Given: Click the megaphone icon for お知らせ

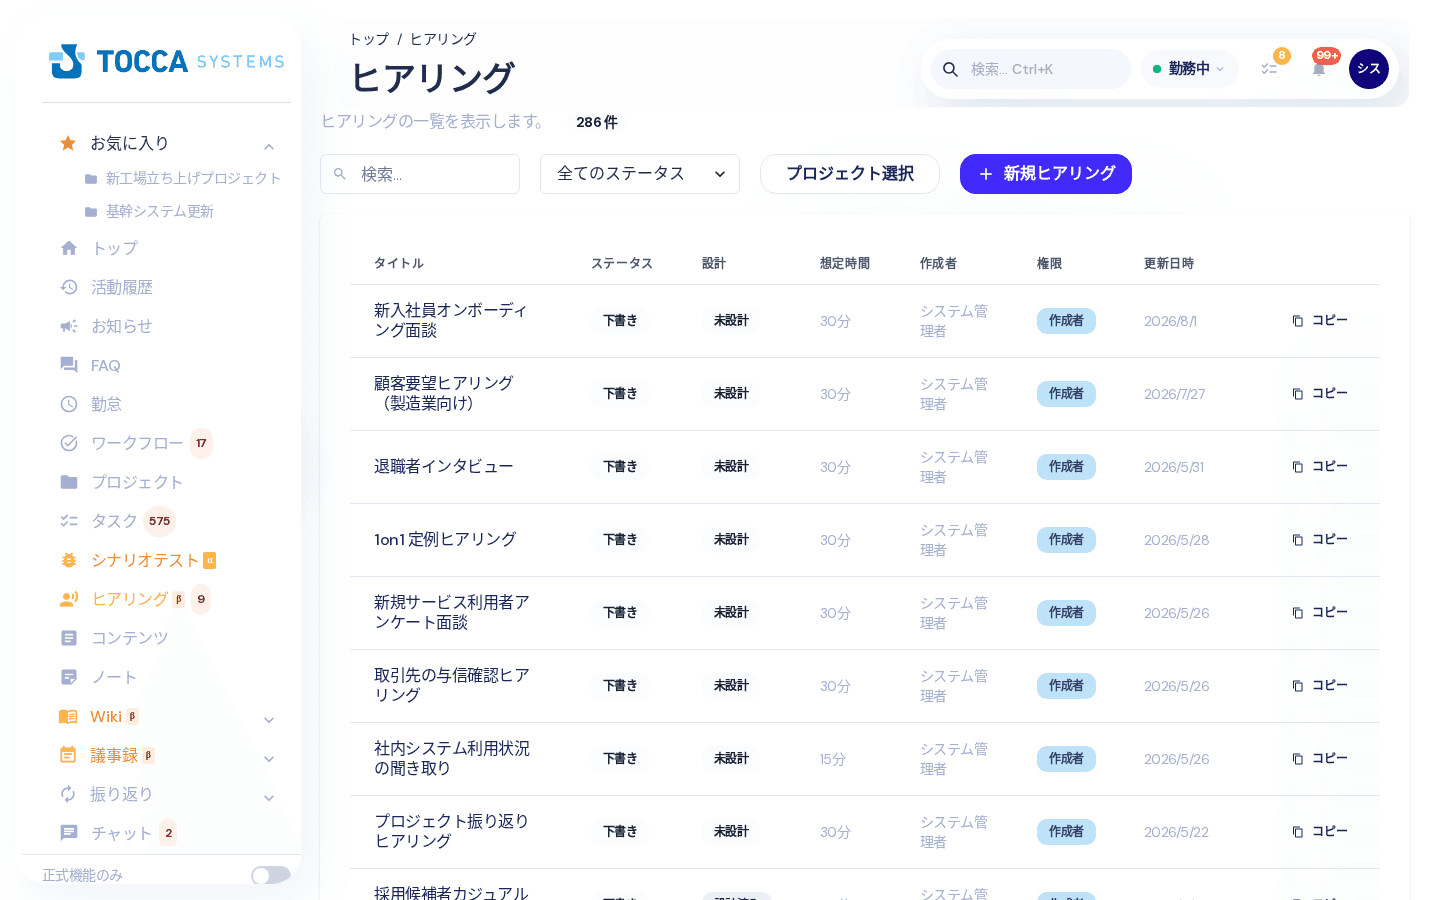Looking at the screenshot, I should (69, 326).
